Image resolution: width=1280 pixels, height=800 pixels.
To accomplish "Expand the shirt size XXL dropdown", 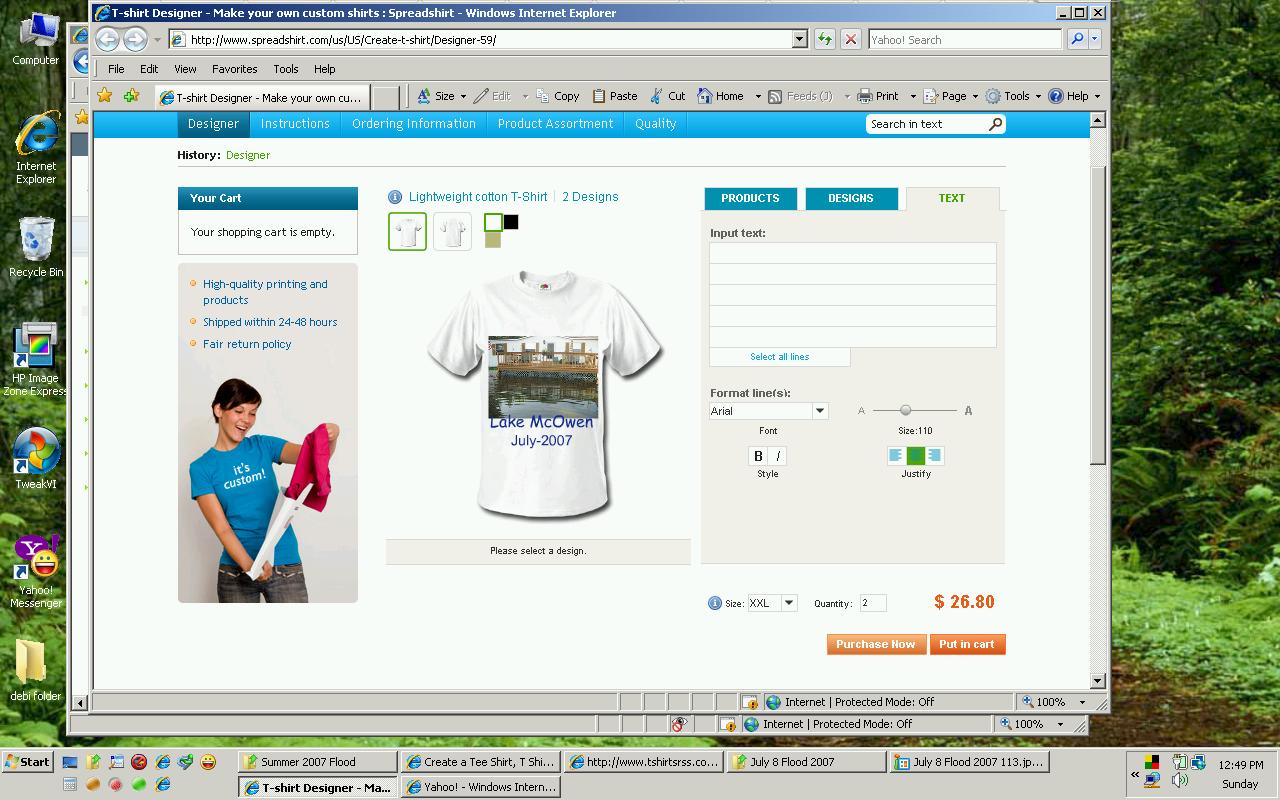I will click(x=788, y=603).
